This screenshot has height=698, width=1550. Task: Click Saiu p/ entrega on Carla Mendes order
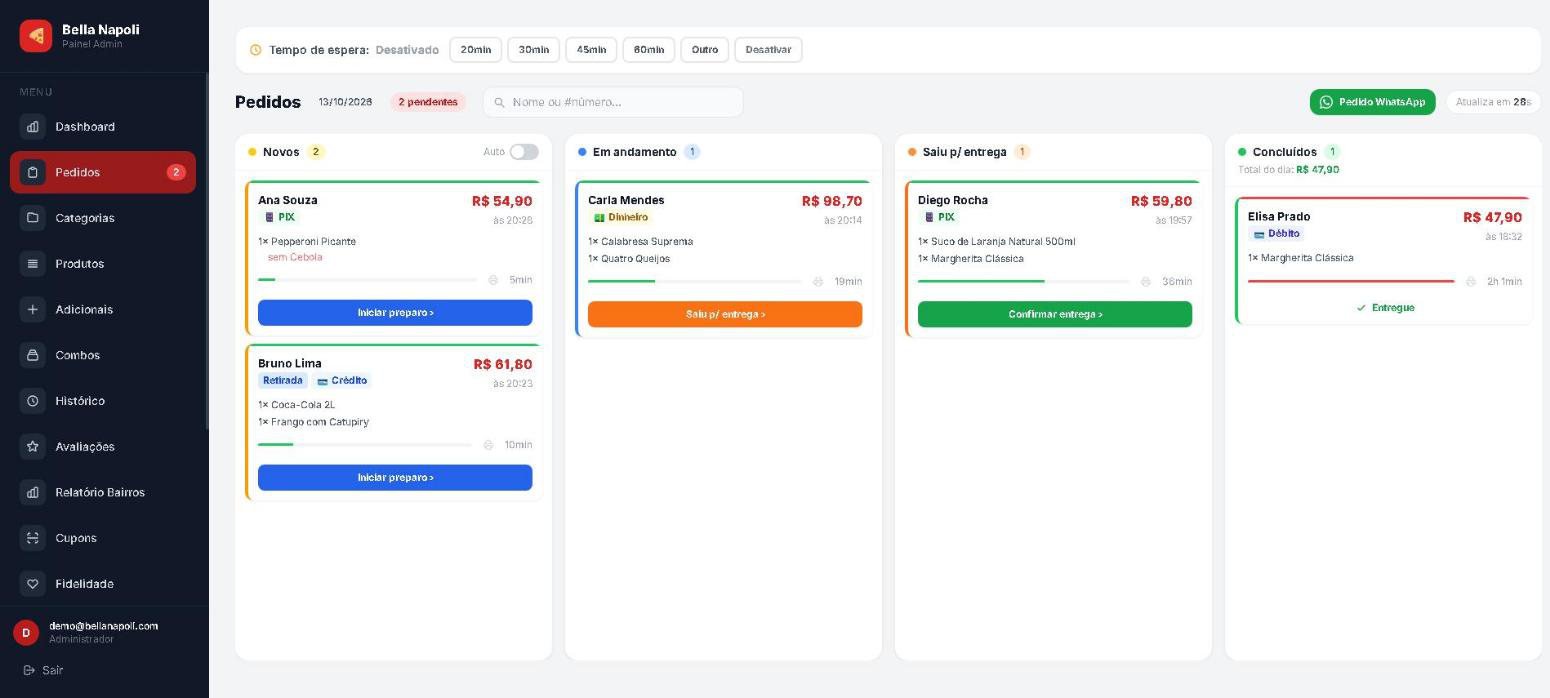[725, 314]
